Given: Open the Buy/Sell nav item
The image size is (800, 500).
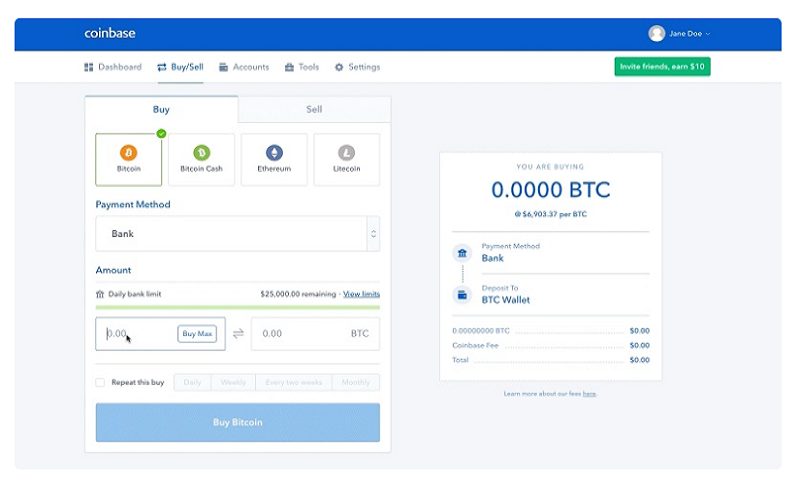Looking at the screenshot, I should tap(180, 67).
